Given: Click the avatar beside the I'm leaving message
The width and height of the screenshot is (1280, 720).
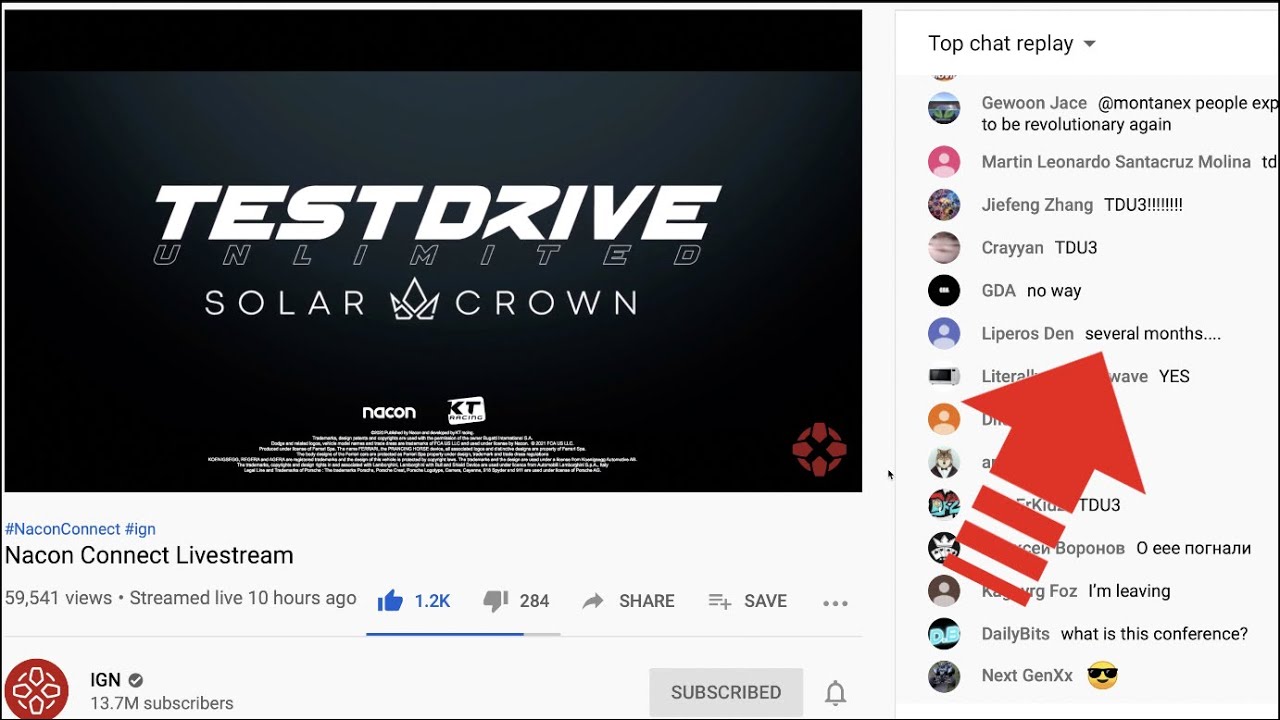Looking at the screenshot, I should click(944, 591).
